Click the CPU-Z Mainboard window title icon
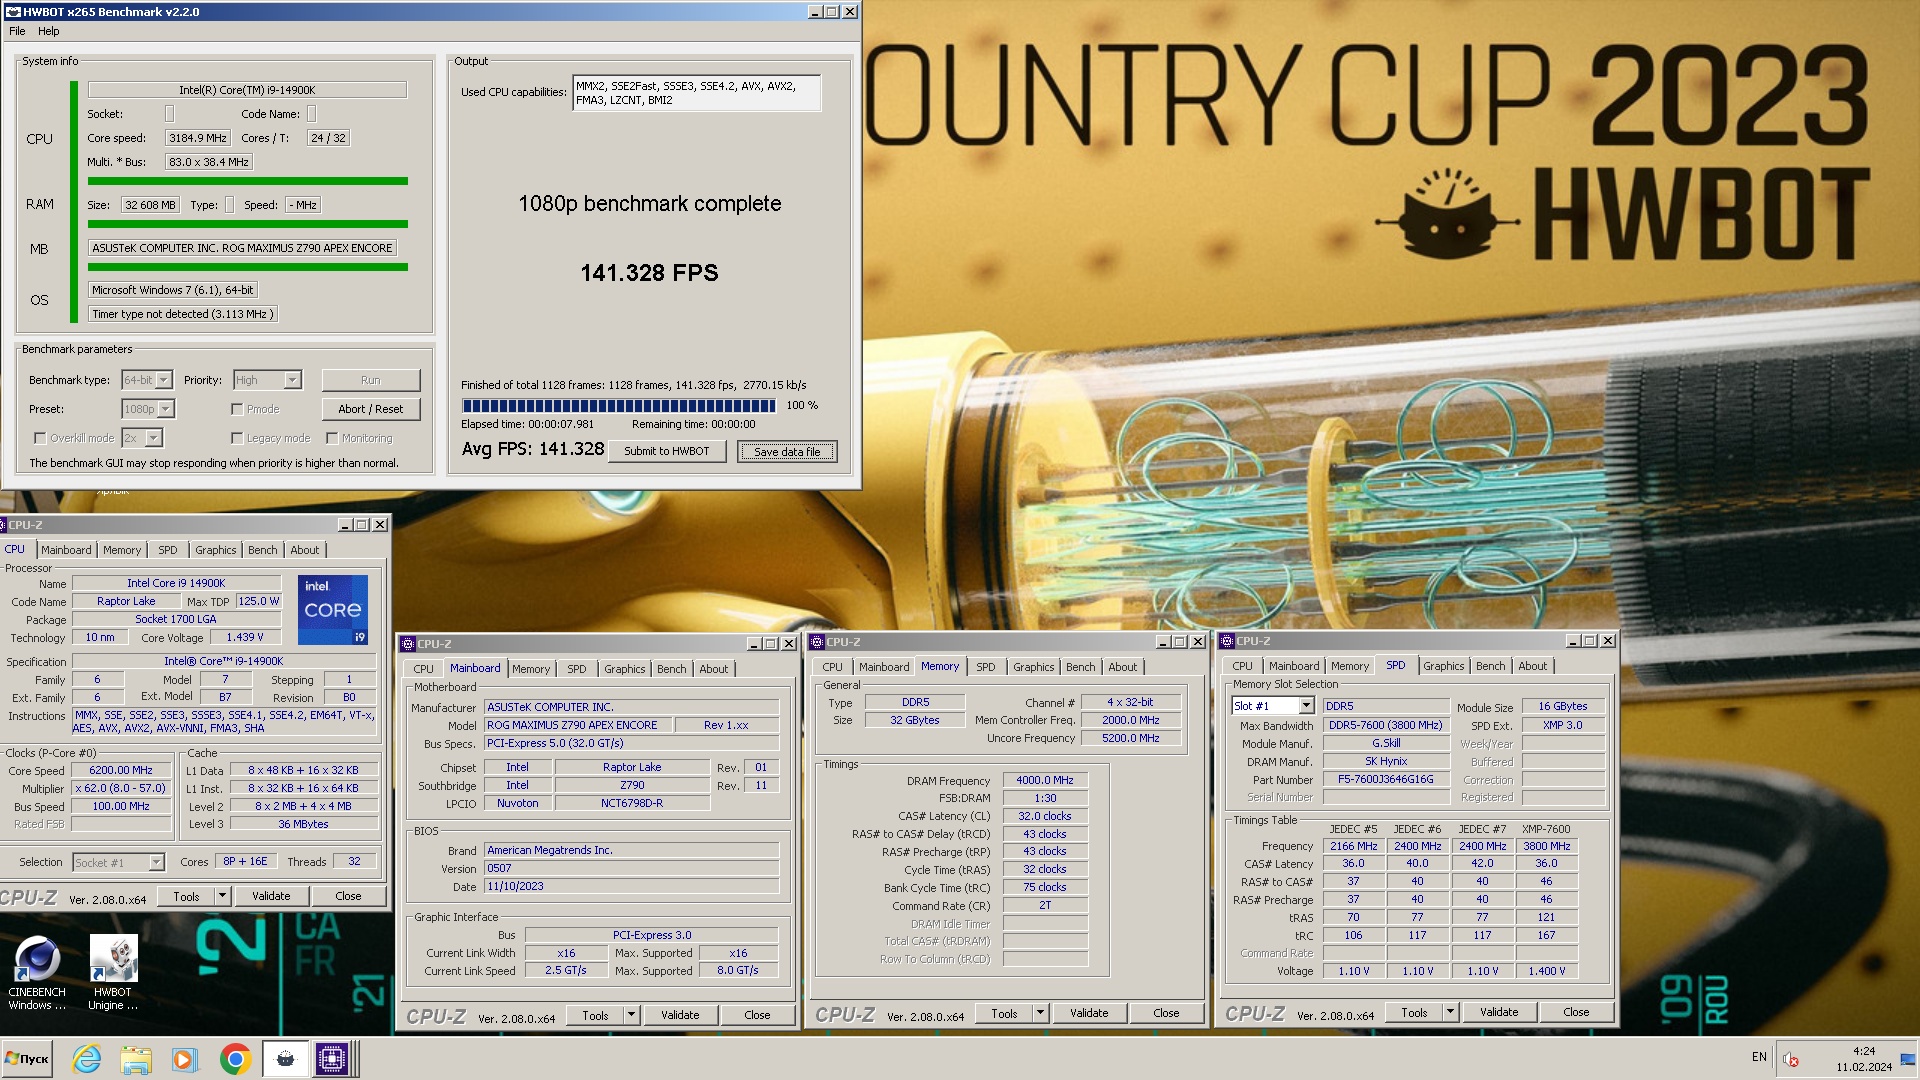The width and height of the screenshot is (1920, 1080). [x=408, y=644]
